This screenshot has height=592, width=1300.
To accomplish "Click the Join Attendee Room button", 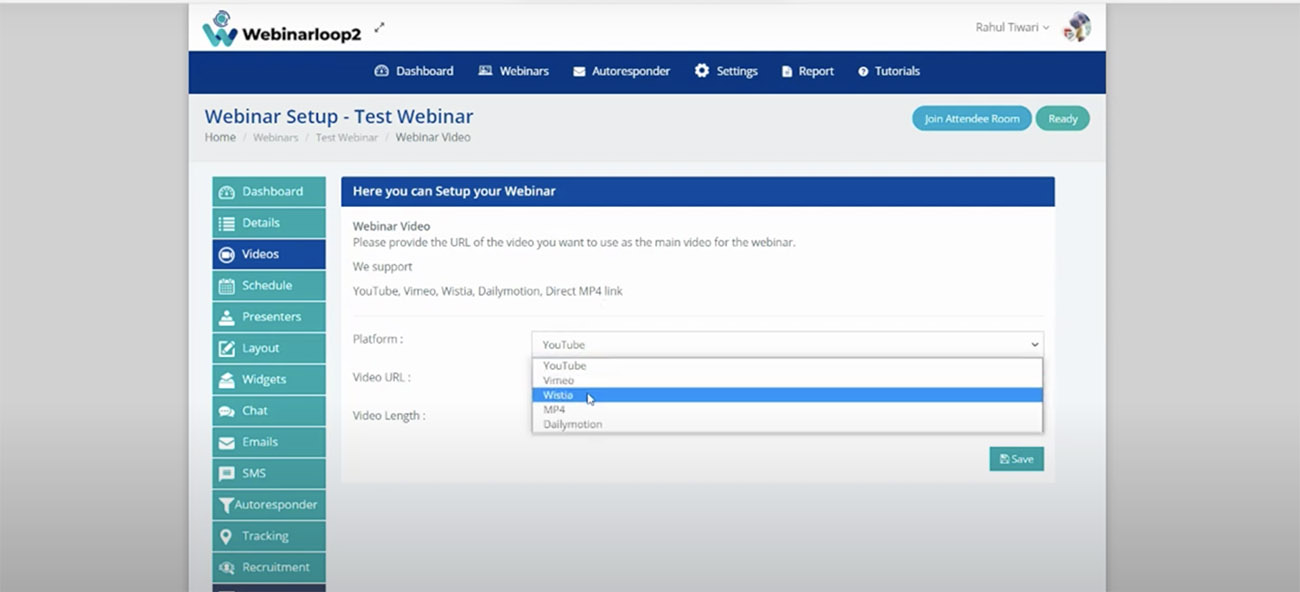I will (972, 118).
